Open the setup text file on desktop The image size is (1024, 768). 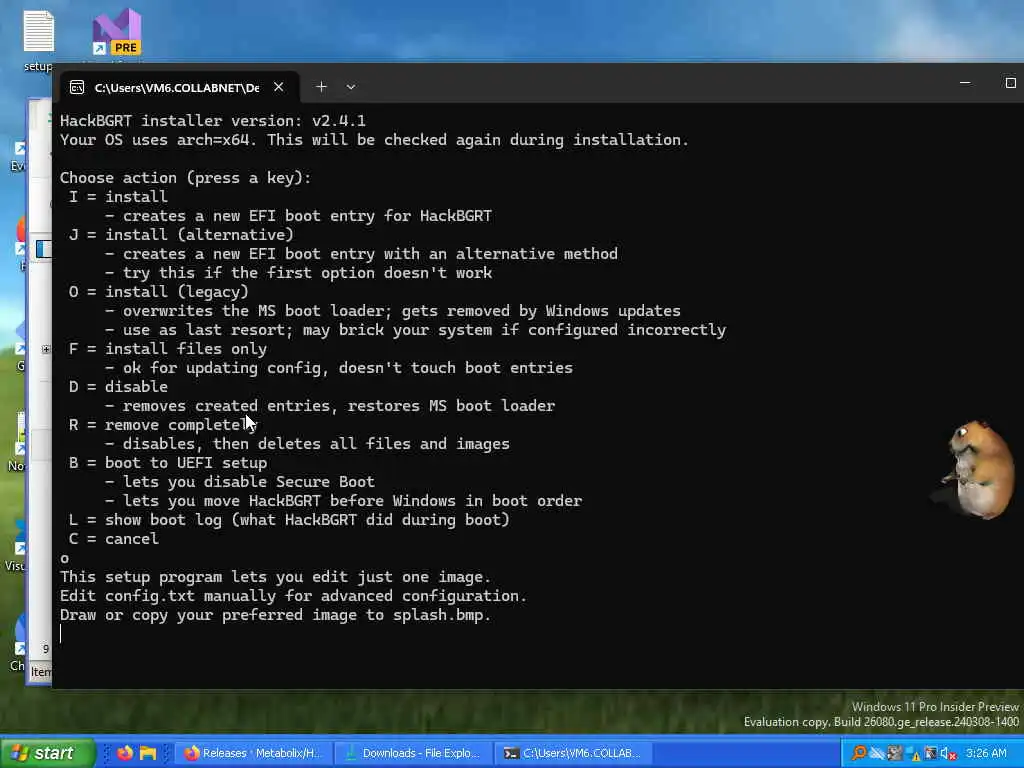(39, 39)
